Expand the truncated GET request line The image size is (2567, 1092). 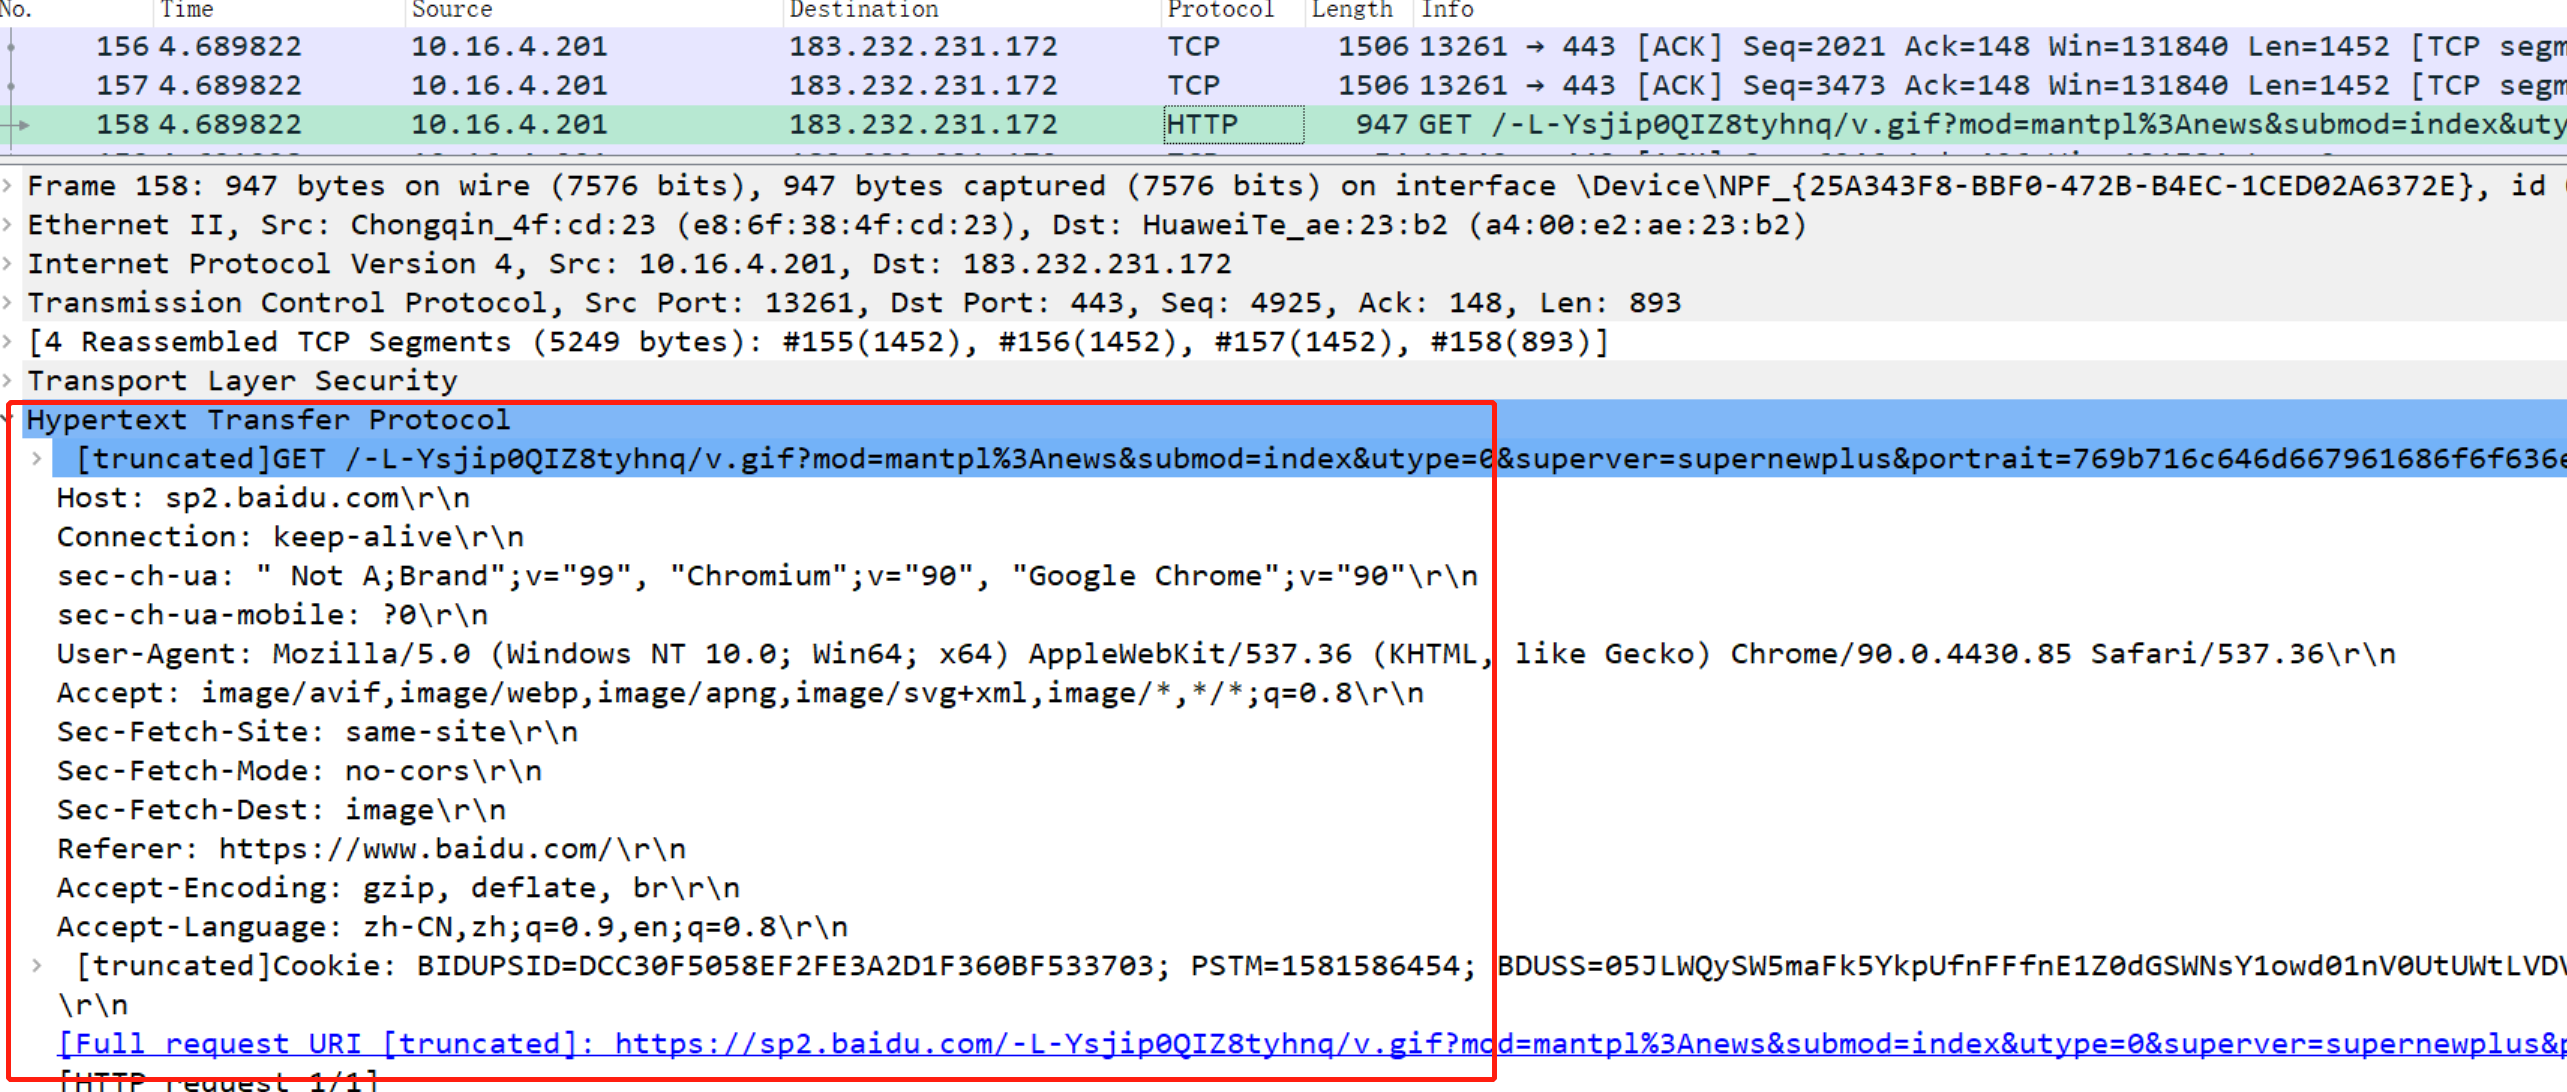36,458
